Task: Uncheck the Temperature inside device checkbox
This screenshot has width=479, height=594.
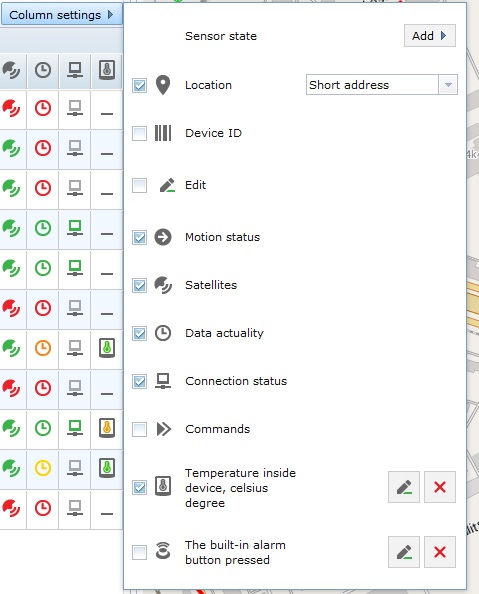Action: (139, 488)
